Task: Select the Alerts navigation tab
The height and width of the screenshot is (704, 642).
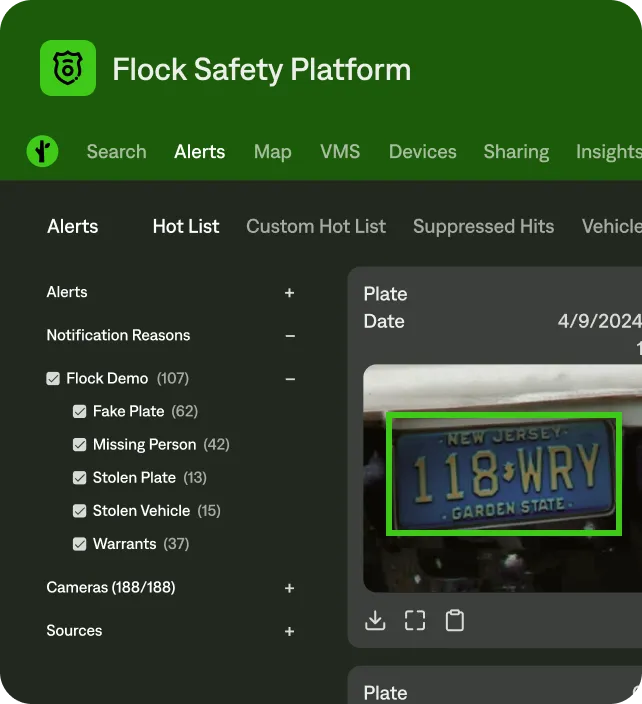Action: pos(200,152)
